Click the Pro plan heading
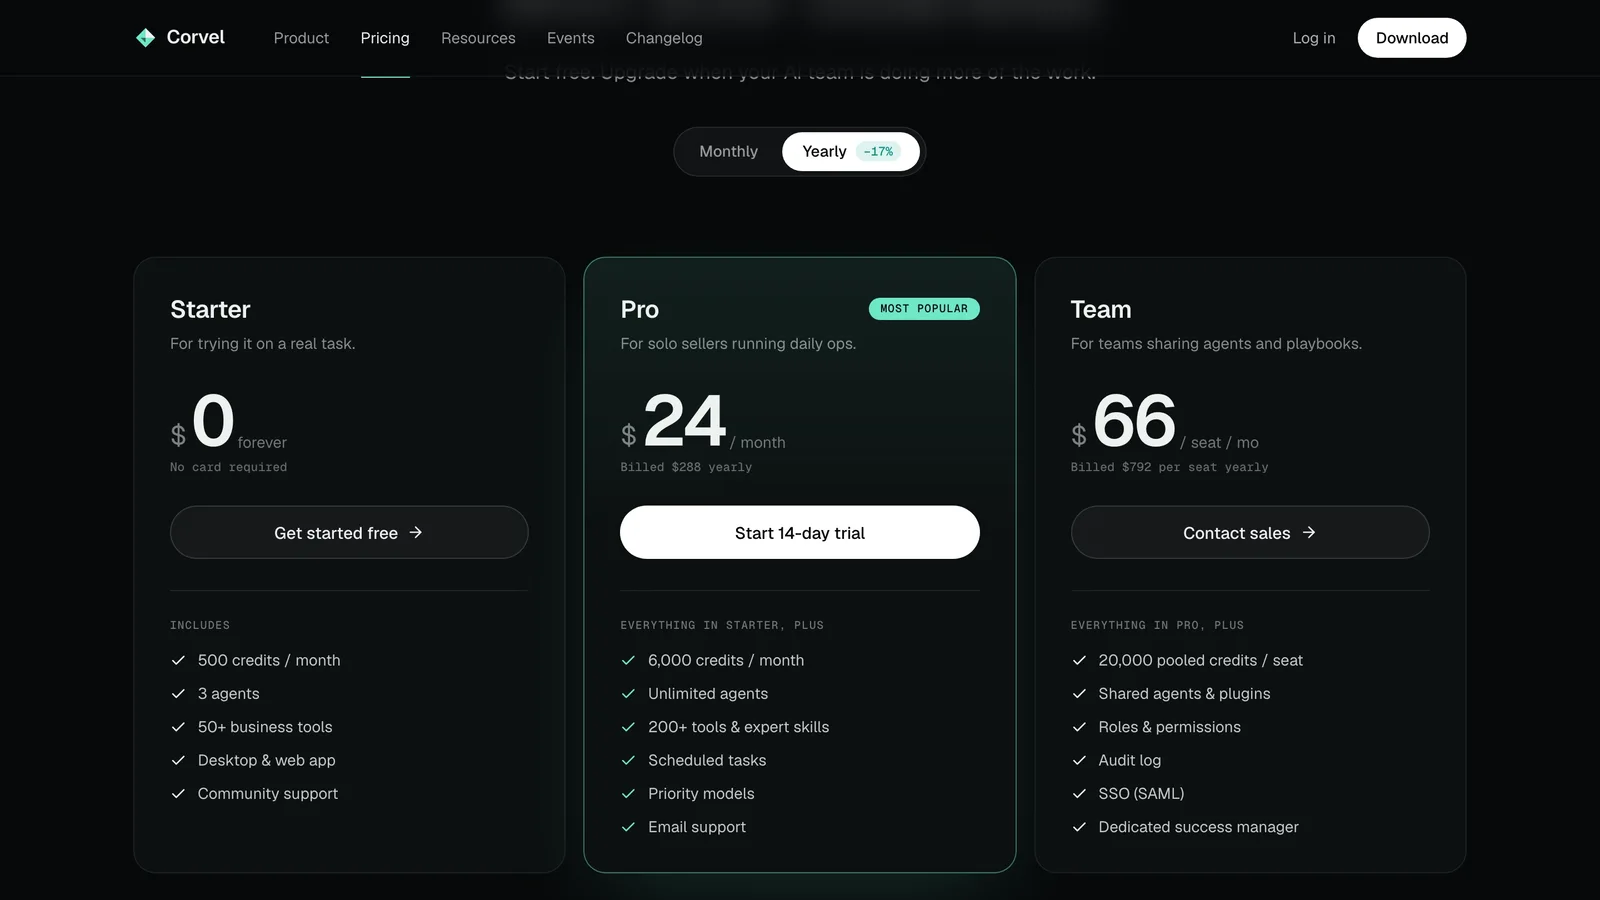Image resolution: width=1600 pixels, height=900 pixels. pyautogui.click(x=640, y=310)
